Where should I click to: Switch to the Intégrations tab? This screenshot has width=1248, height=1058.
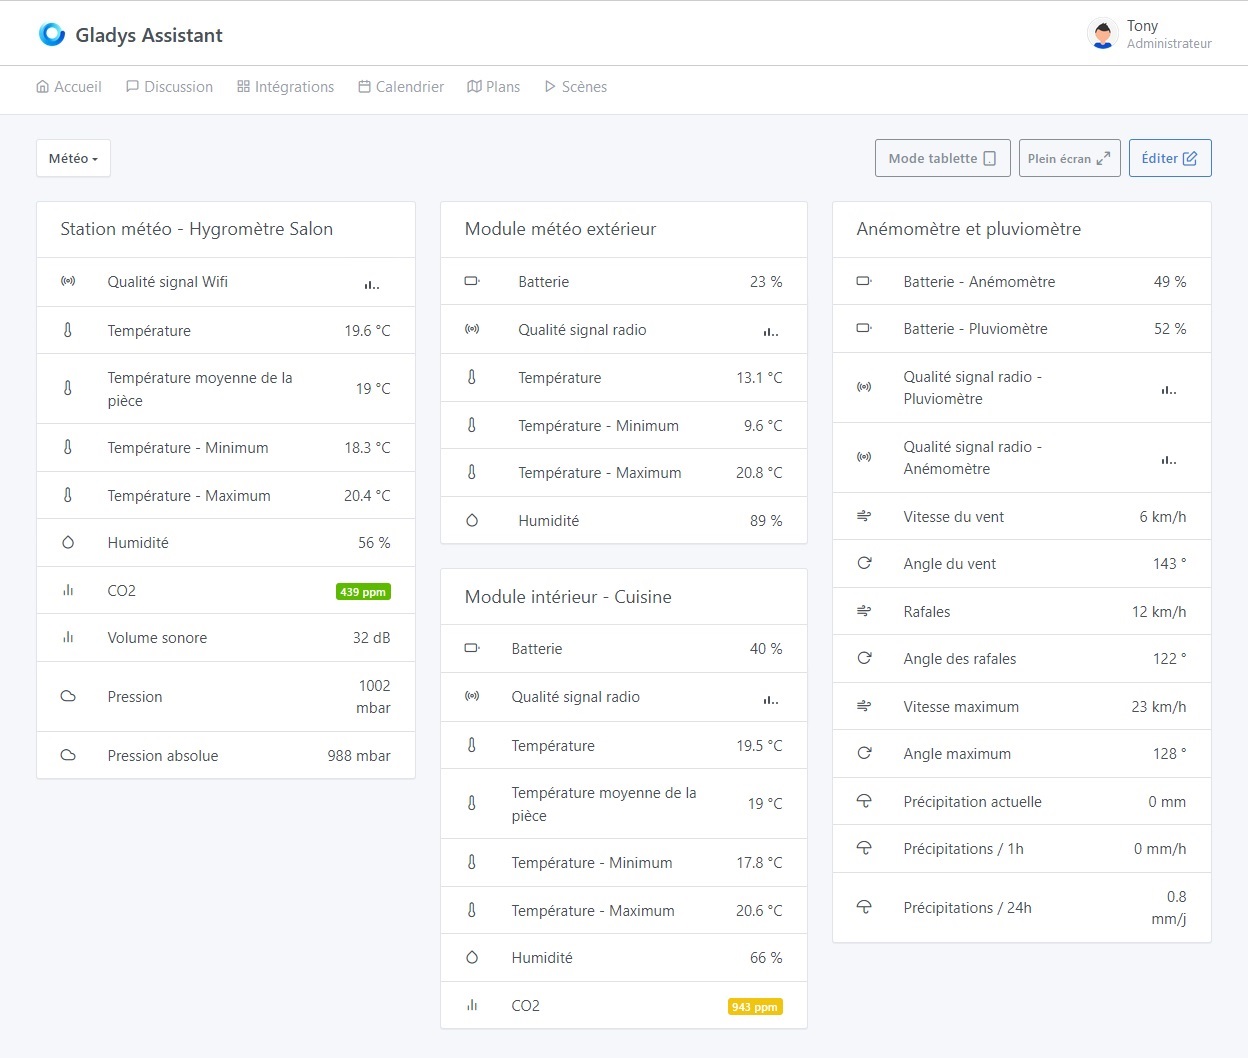285,87
